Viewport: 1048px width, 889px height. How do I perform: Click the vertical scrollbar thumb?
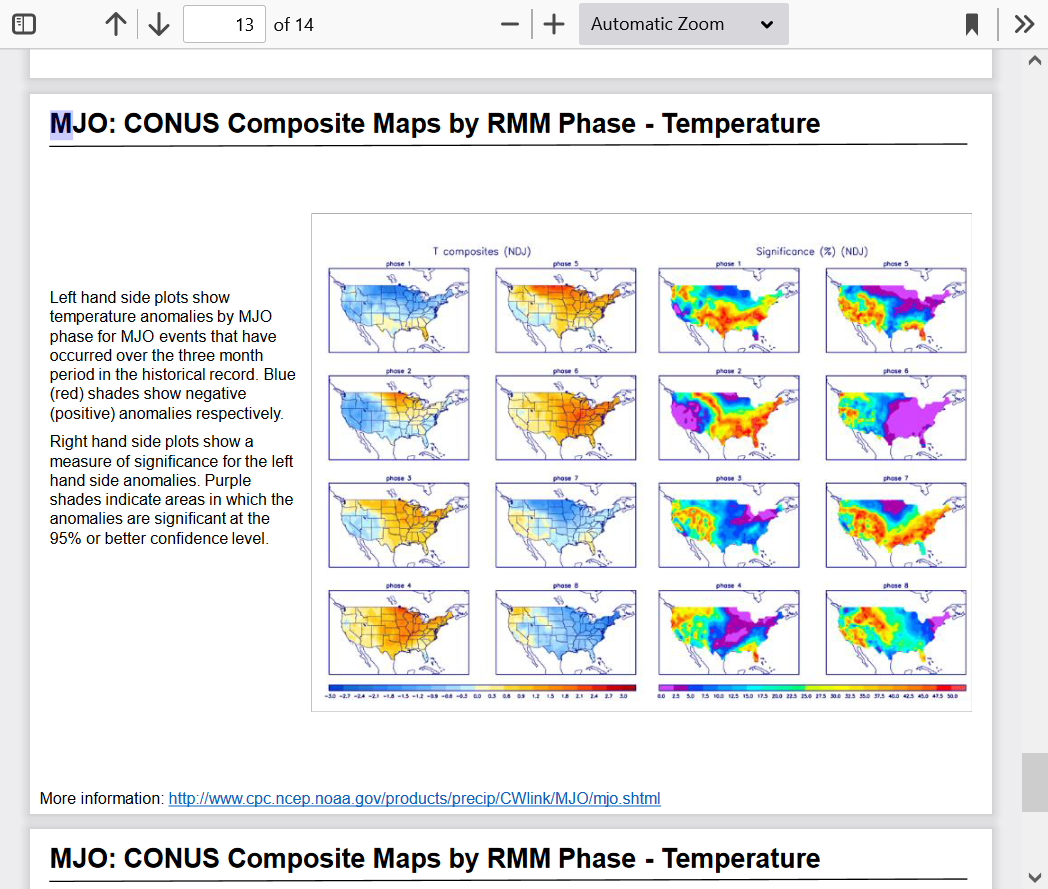point(1034,782)
